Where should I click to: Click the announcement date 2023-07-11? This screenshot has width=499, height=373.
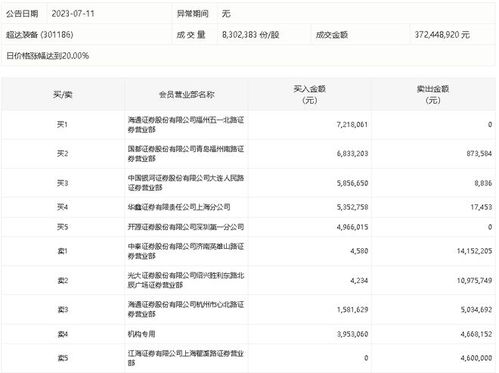73,14
